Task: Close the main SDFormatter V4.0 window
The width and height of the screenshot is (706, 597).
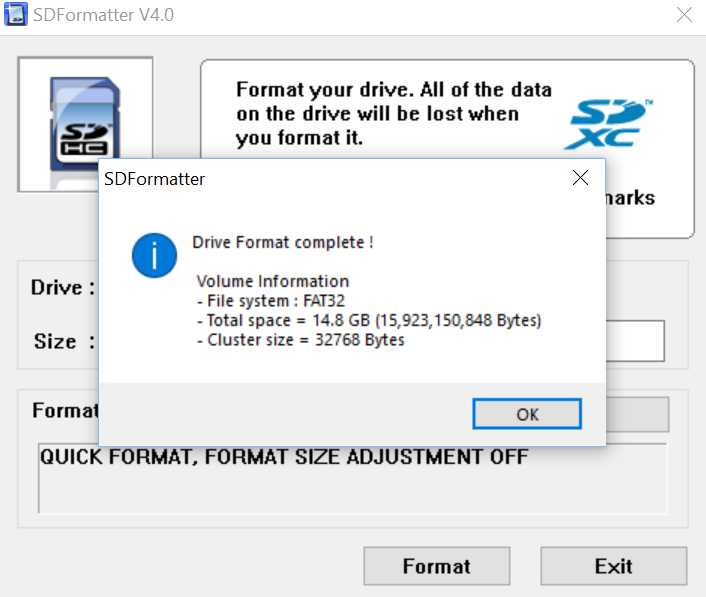Action: coord(684,15)
